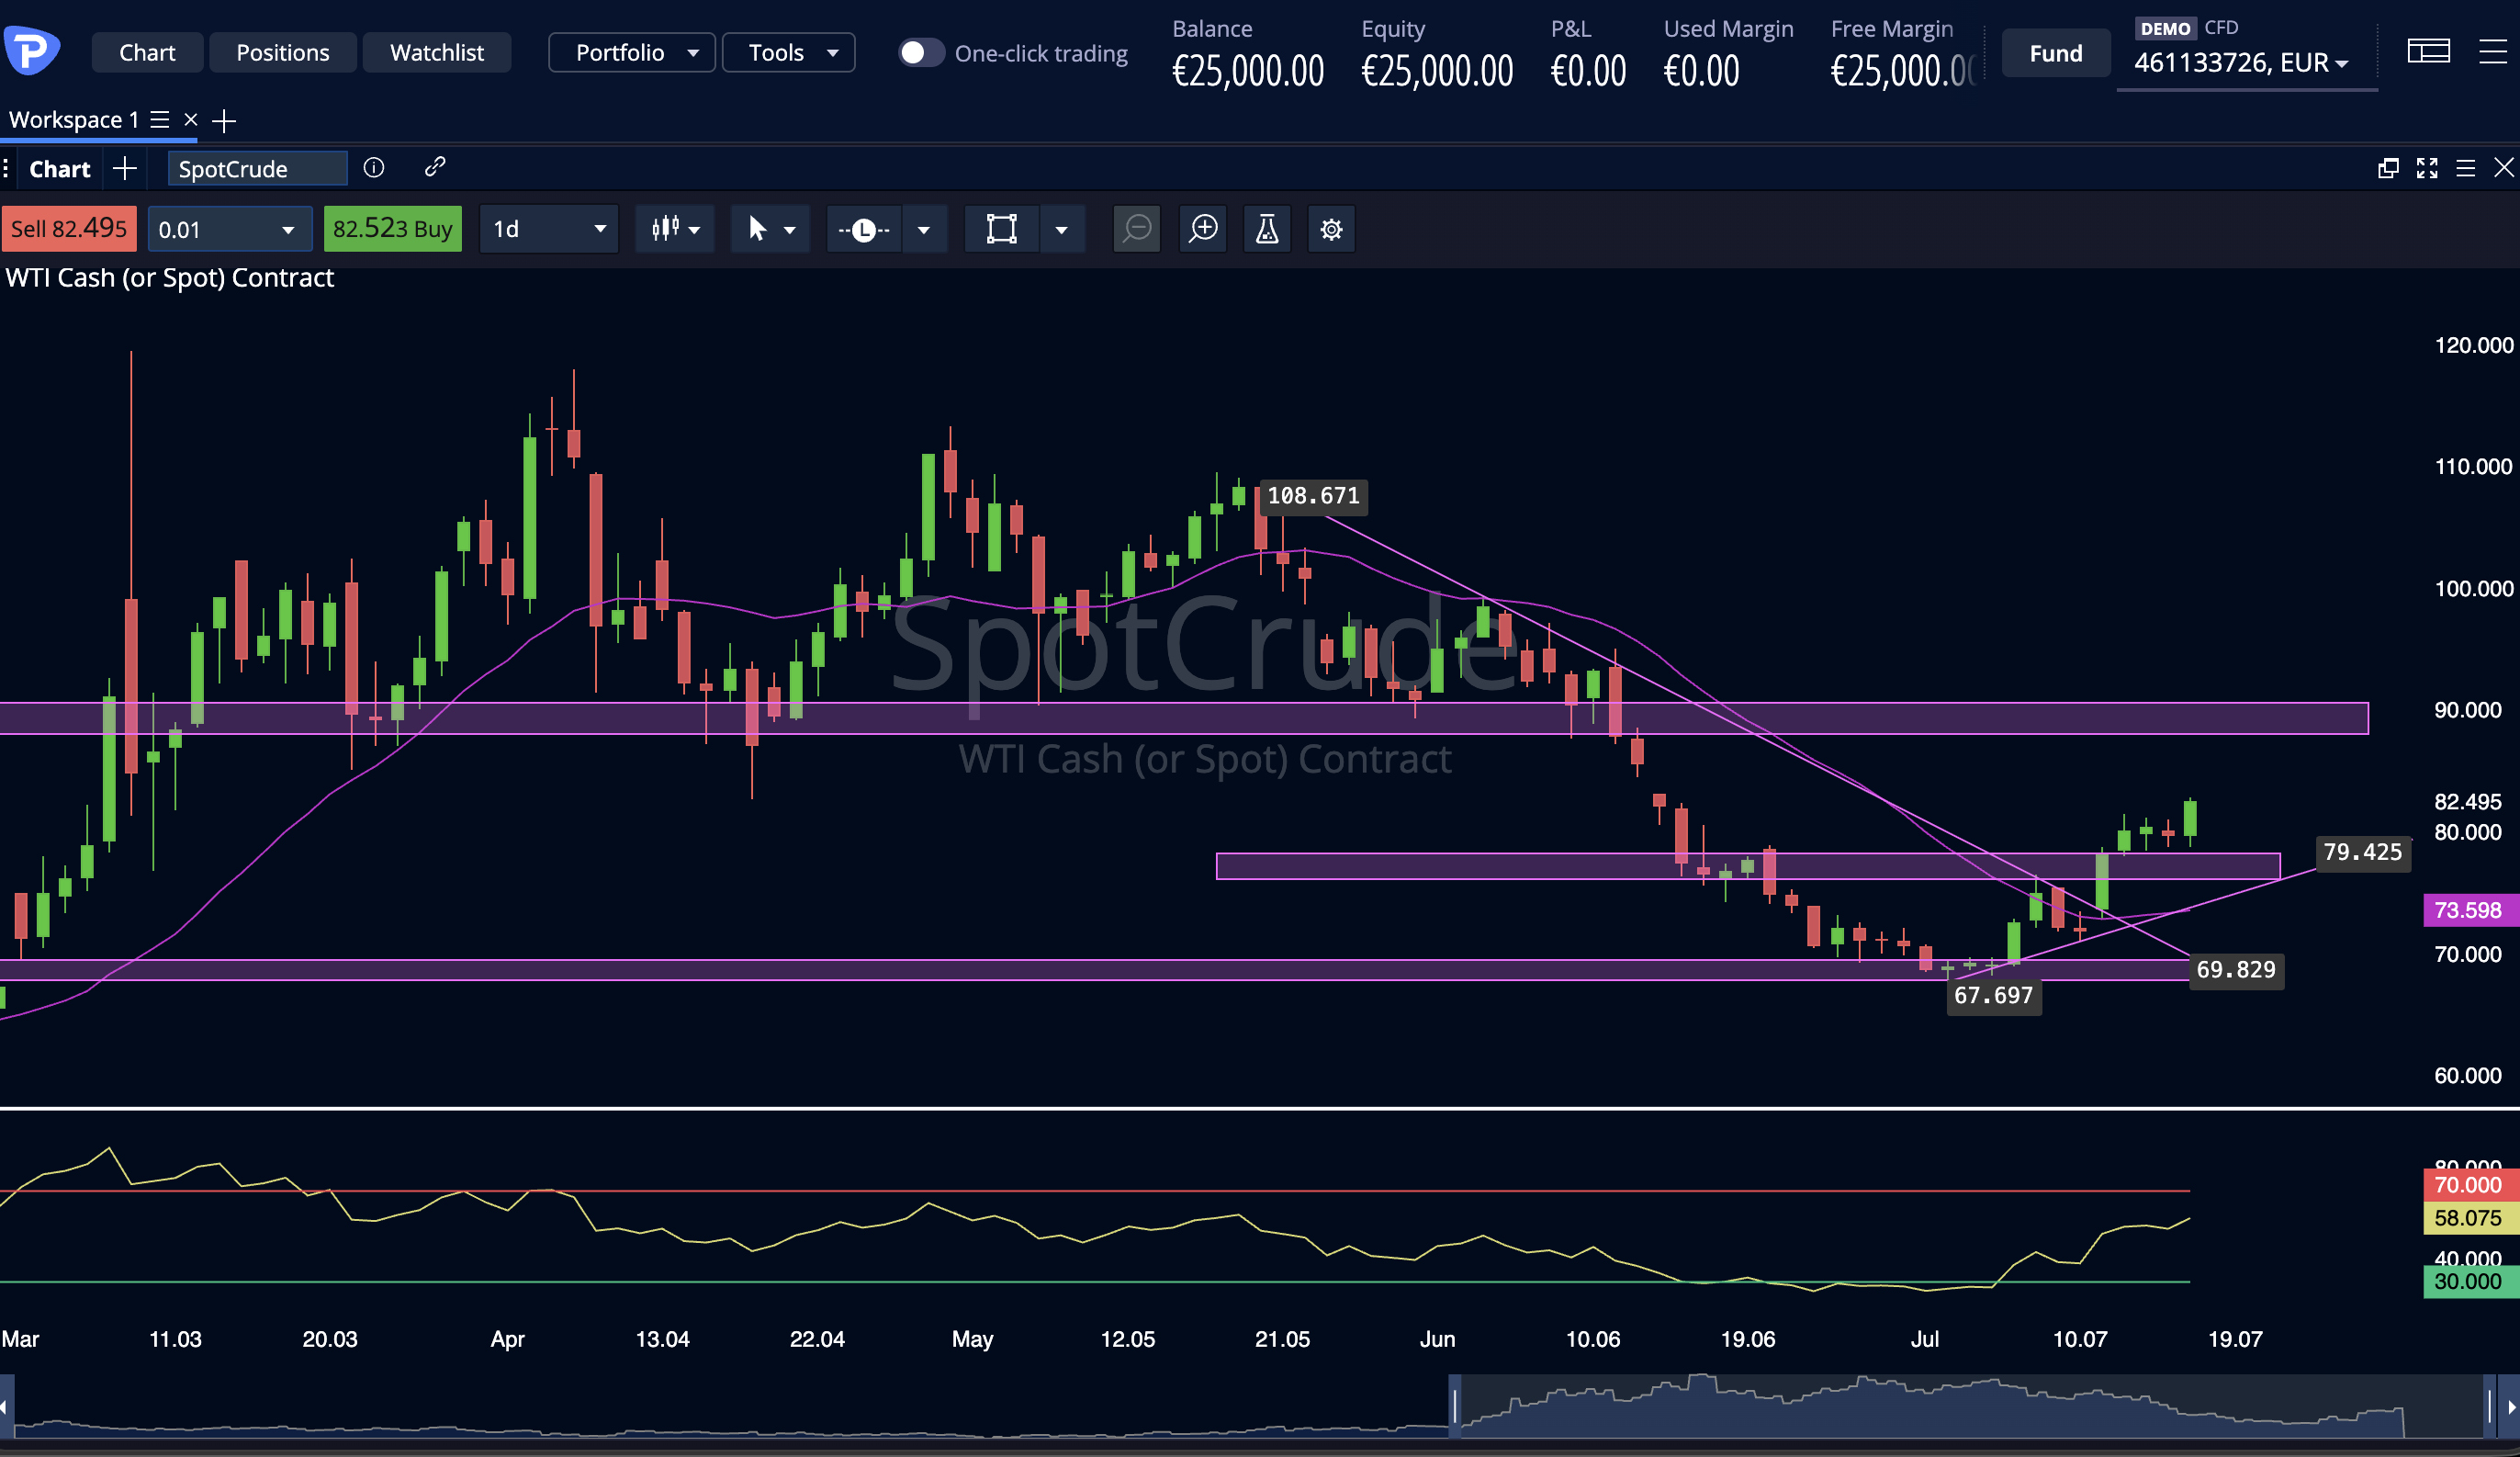The height and width of the screenshot is (1457, 2520).
Task: Expand the chart template dropdown arrow
Action: pos(1062,230)
